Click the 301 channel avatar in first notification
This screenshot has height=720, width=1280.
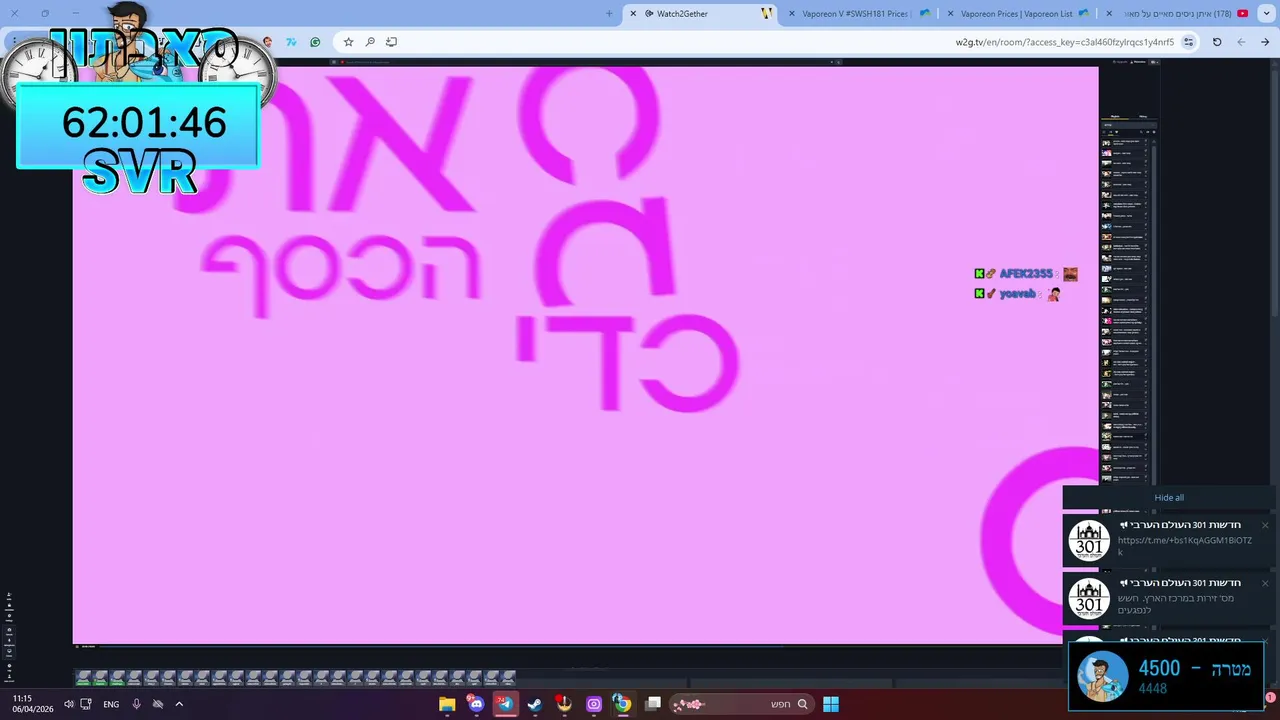(1089, 541)
